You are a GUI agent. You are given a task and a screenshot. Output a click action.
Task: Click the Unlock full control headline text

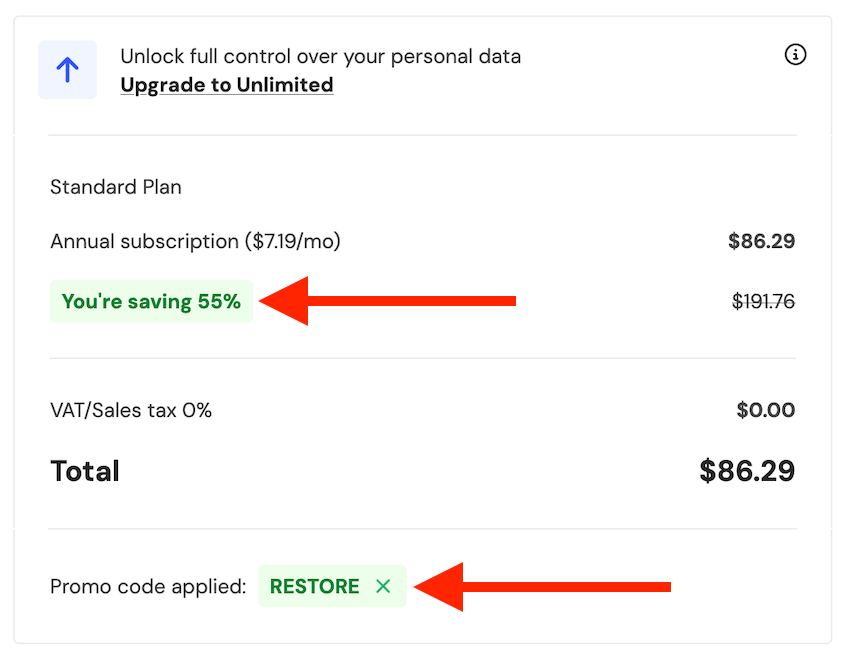click(320, 56)
